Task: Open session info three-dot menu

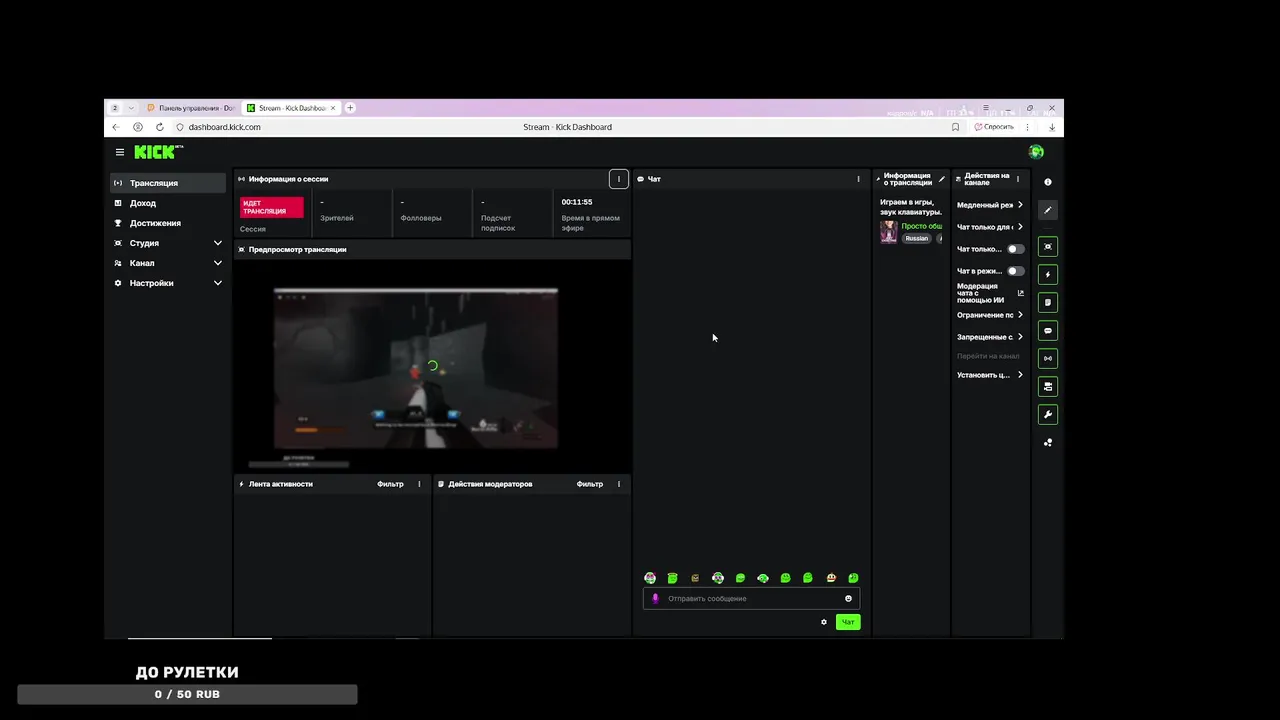Action: (618, 179)
